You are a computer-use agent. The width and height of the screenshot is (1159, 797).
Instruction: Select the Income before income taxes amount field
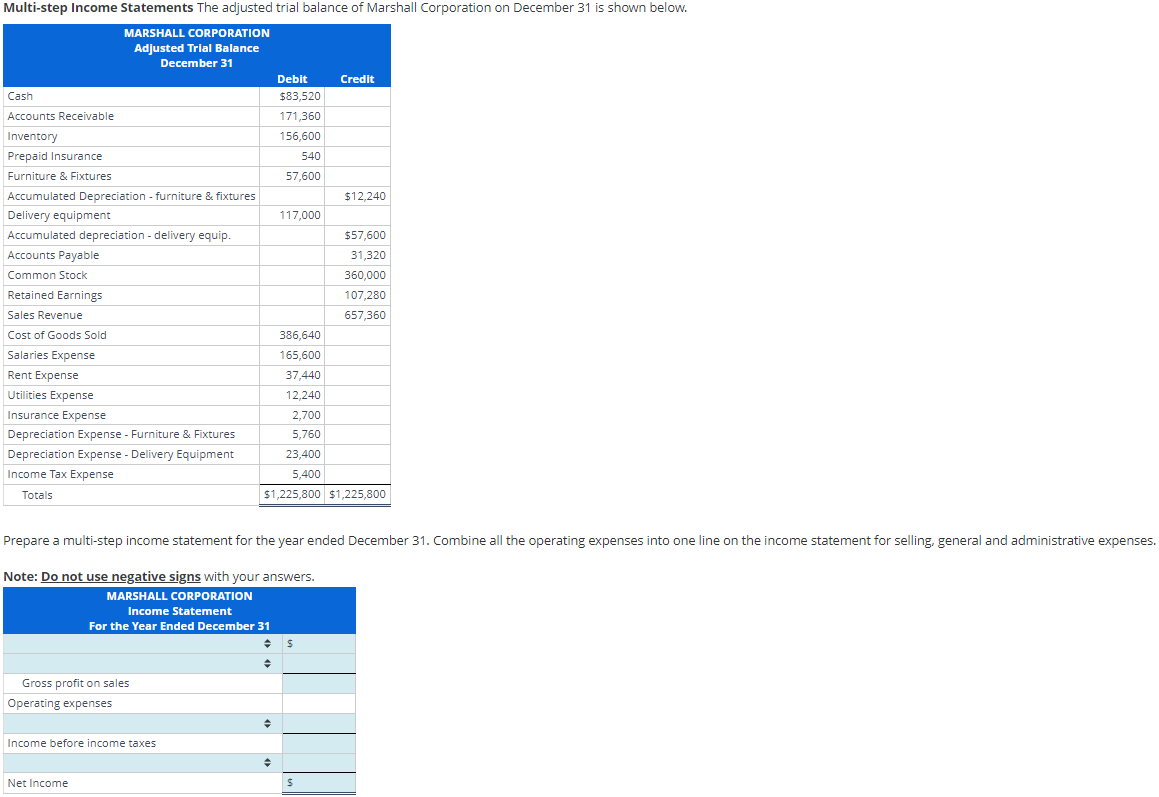[x=317, y=742]
